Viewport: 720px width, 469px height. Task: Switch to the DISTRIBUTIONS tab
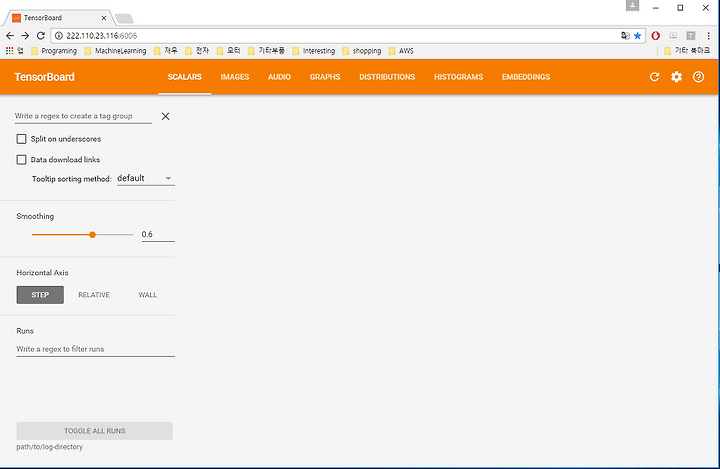387,77
